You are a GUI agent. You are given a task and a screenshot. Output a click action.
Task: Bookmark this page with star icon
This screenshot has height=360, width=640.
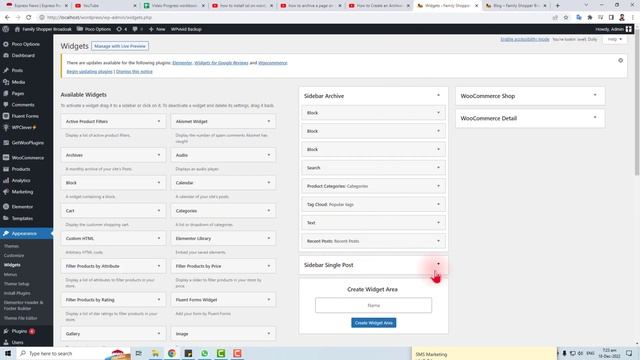566,18
